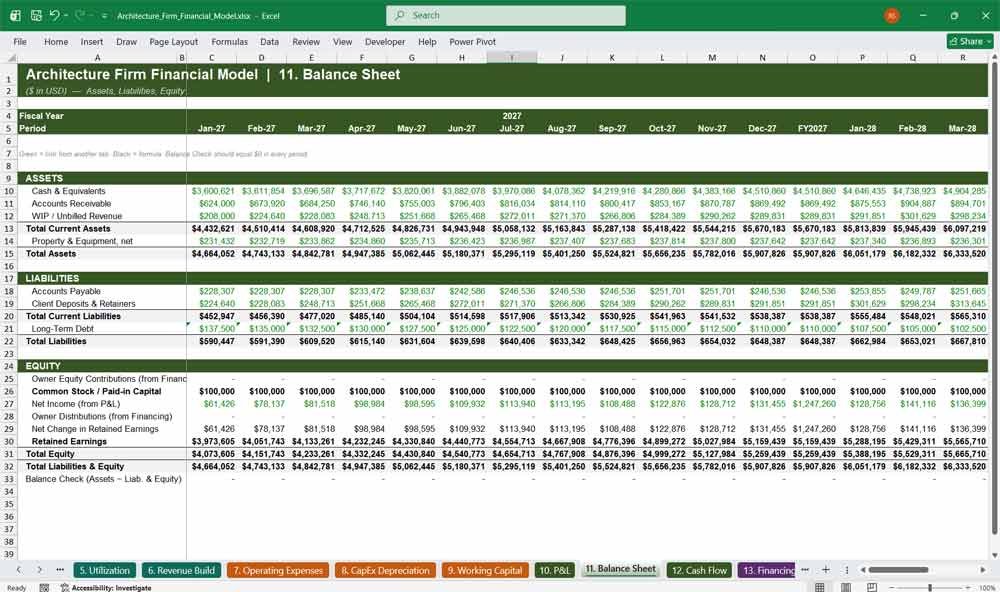Click the Save icon in the Quick Access Toolbar
The image size is (1000, 592).
click(36, 15)
